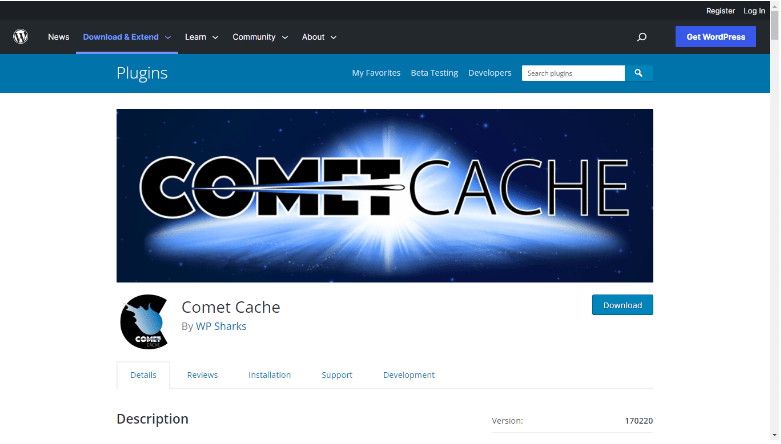Expand the About menu chevron
The height and width of the screenshot is (444, 781).
pyautogui.click(x=333, y=37)
